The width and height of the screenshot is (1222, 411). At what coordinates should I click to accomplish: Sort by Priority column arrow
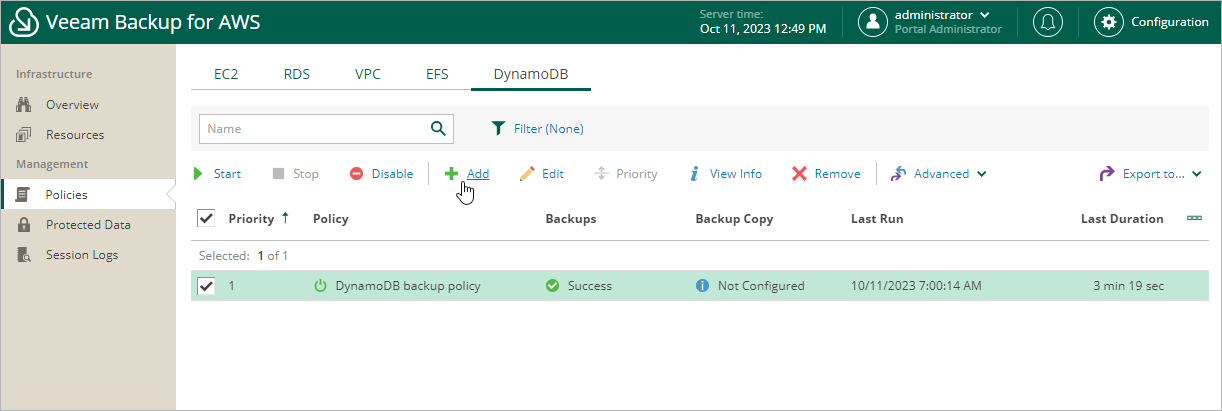(x=285, y=218)
